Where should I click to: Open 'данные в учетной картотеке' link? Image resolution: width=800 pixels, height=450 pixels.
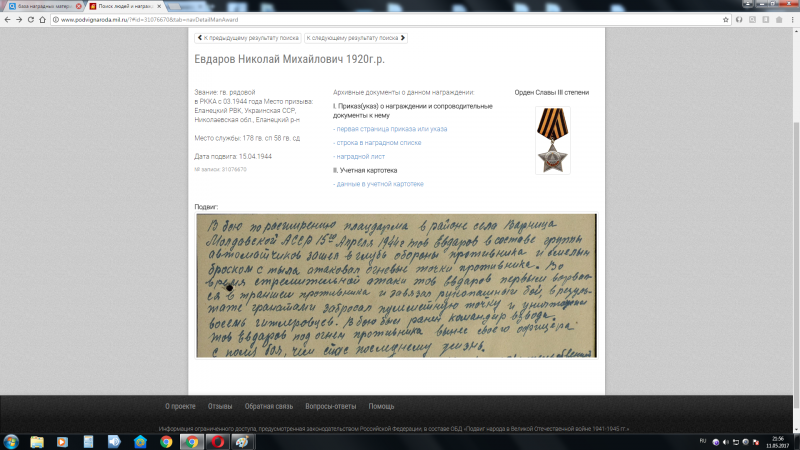pos(379,184)
